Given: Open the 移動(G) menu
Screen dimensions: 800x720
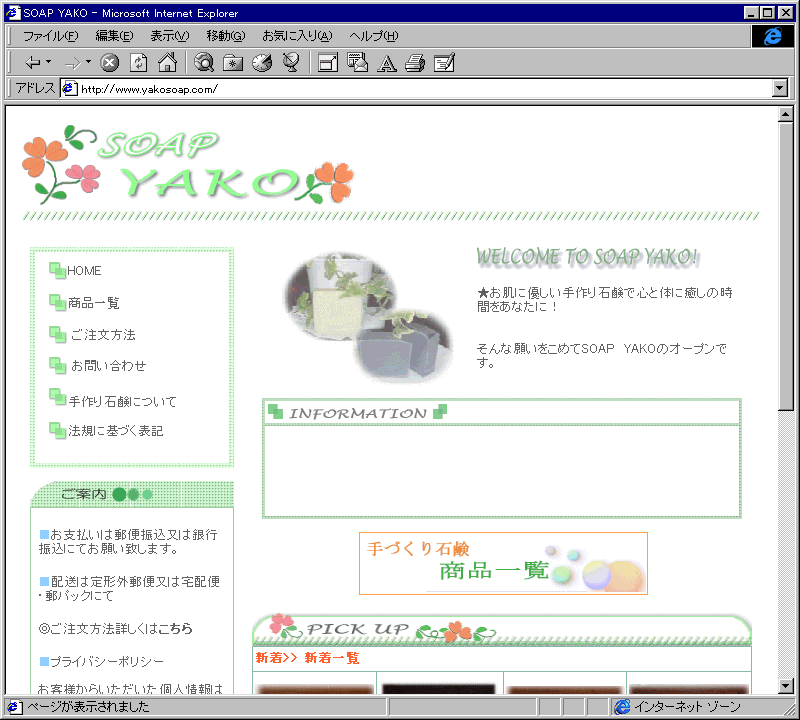Looking at the screenshot, I should pyautogui.click(x=226, y=36).
